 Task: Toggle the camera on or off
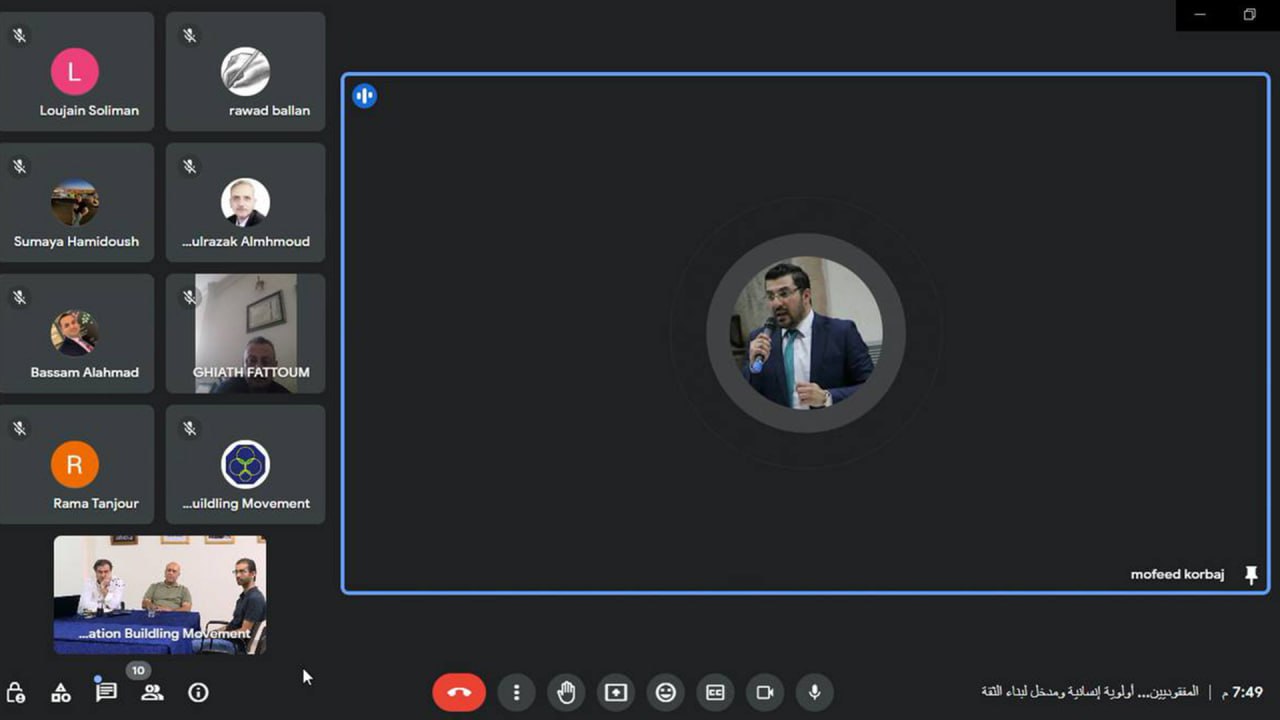[765, 692]
